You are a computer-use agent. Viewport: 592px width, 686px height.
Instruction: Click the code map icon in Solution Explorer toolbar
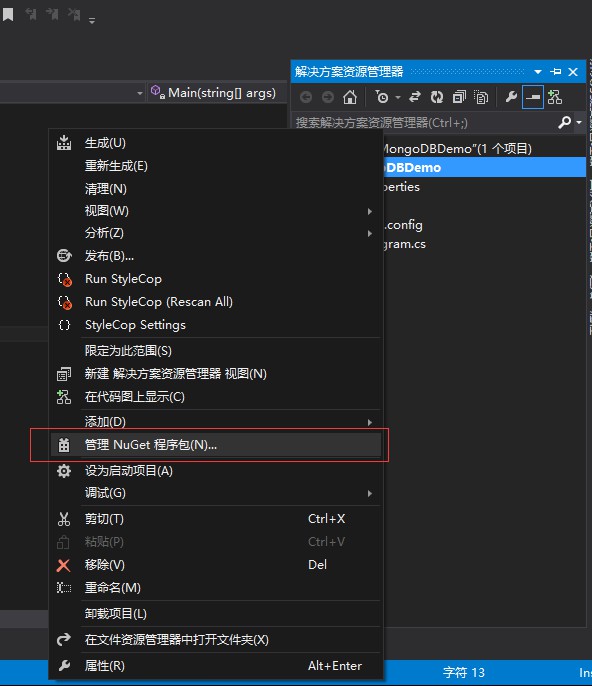555,97
